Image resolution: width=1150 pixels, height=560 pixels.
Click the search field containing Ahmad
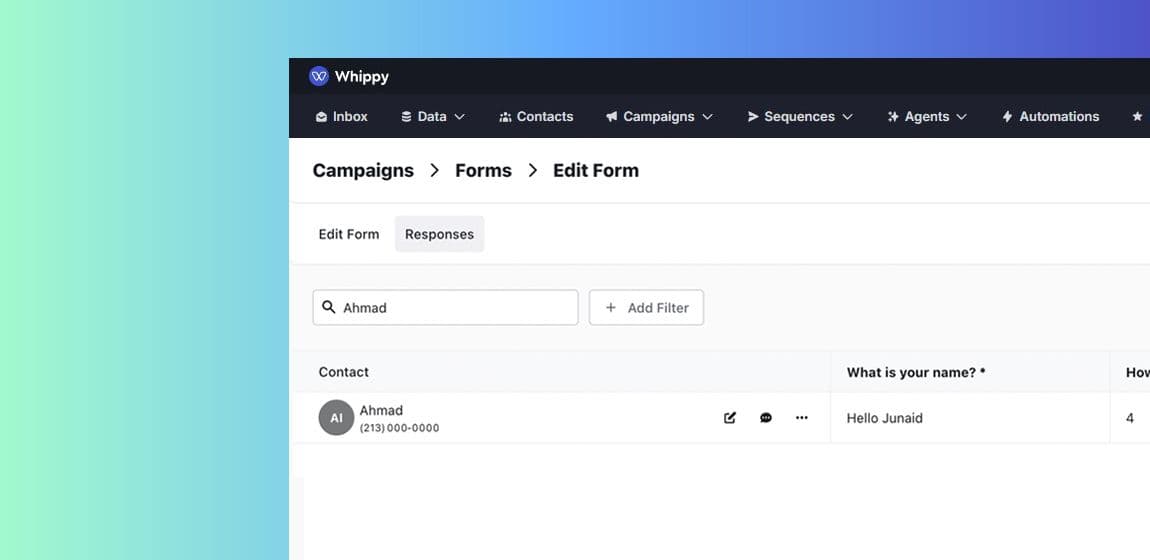445,308
